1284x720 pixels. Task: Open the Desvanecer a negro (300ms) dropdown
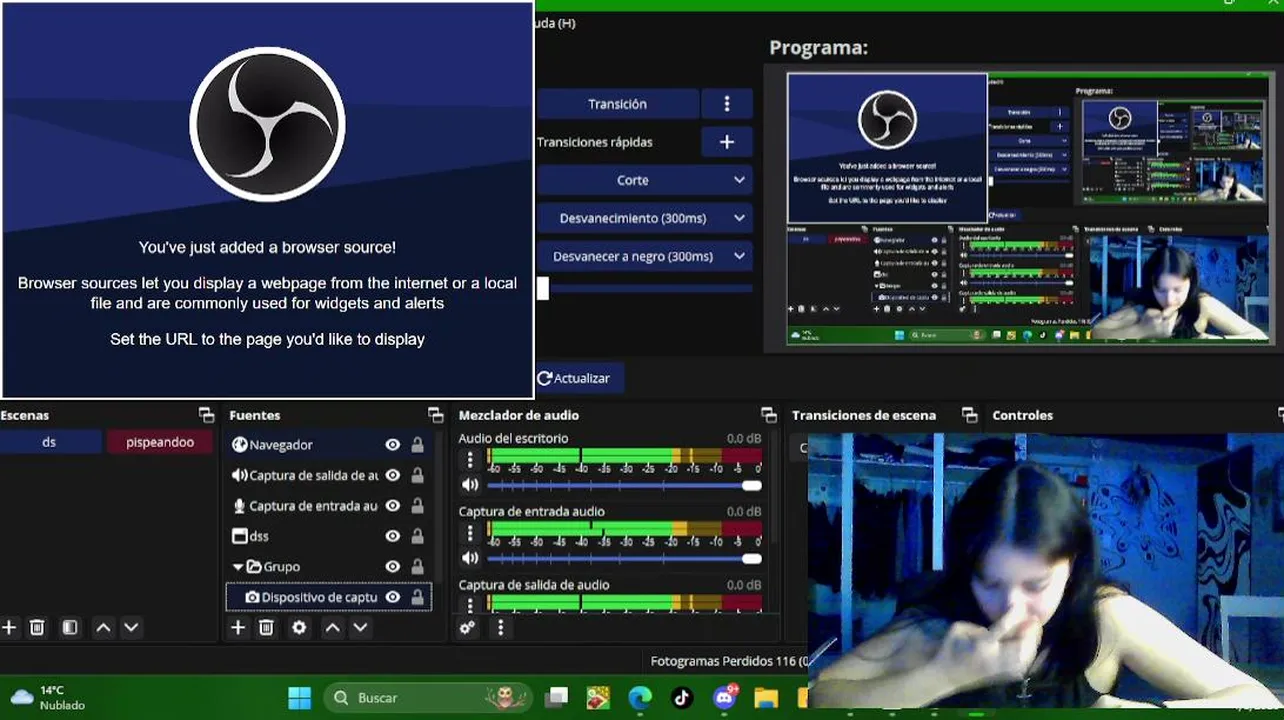(x=645, y=256)
